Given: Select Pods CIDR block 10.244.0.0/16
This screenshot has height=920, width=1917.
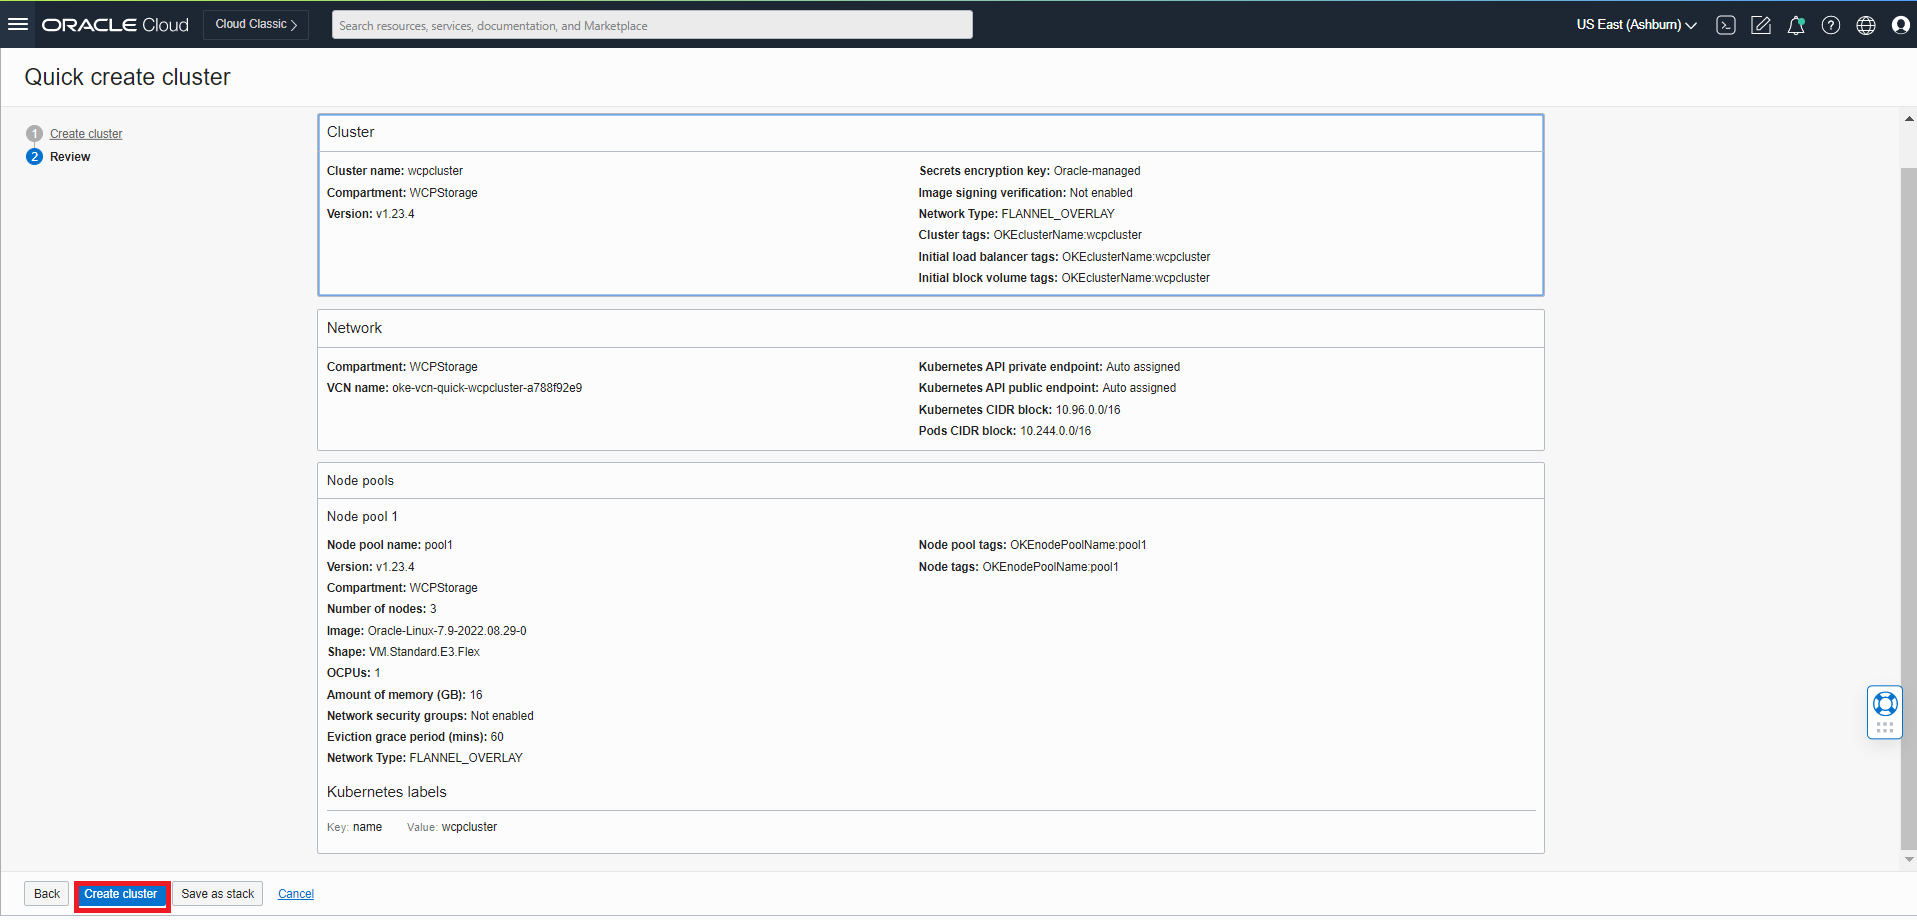Looking at the screenshot, I should pyautogui.click(x=1055, y=431).
